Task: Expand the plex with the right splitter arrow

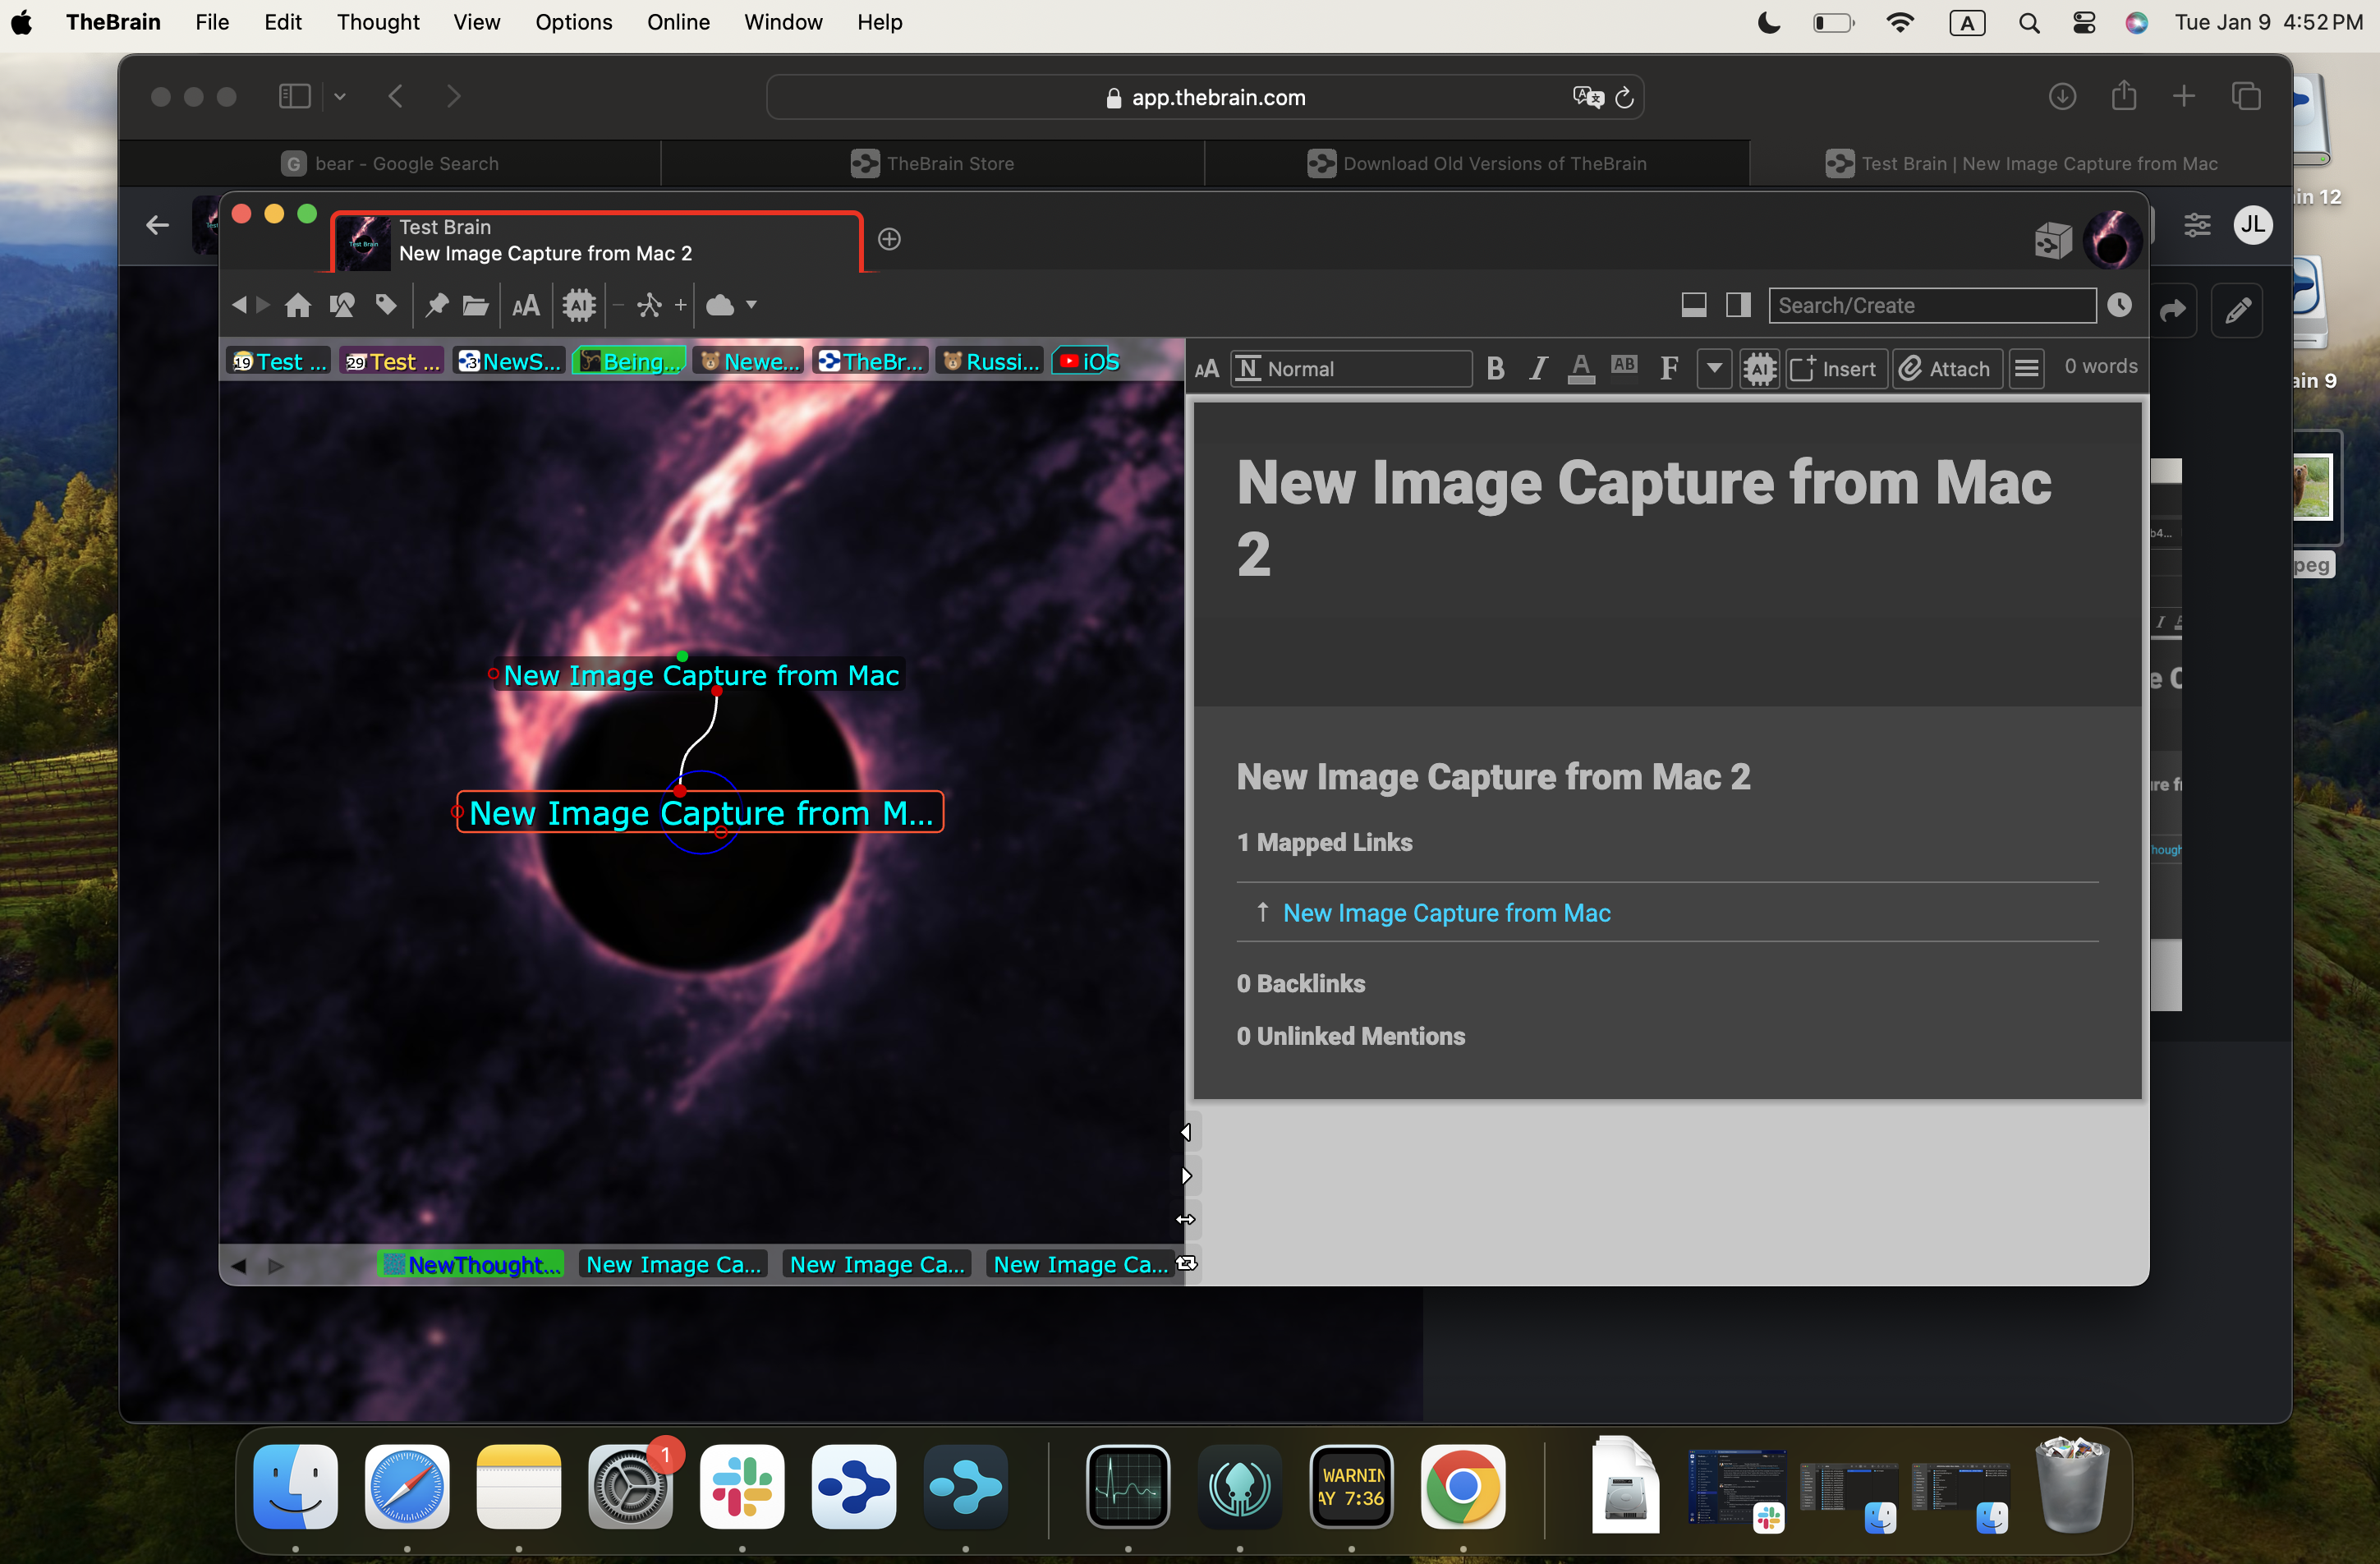Action: 1185,1176
